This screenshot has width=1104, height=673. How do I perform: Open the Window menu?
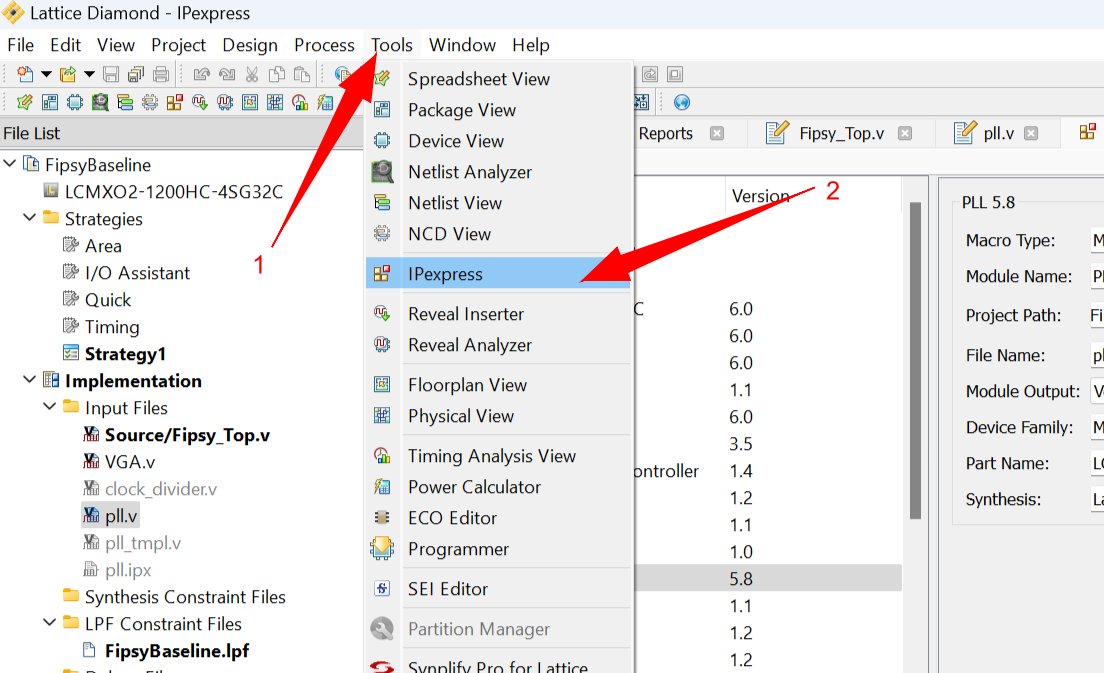(x=463, y=45)
